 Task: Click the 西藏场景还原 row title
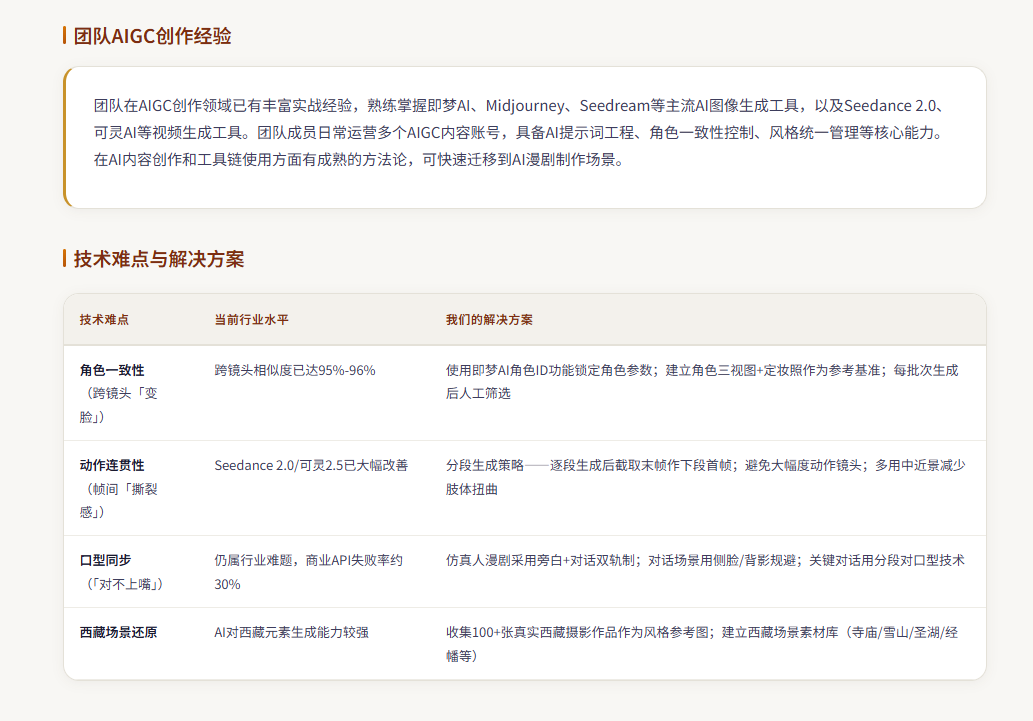(119, 633)
